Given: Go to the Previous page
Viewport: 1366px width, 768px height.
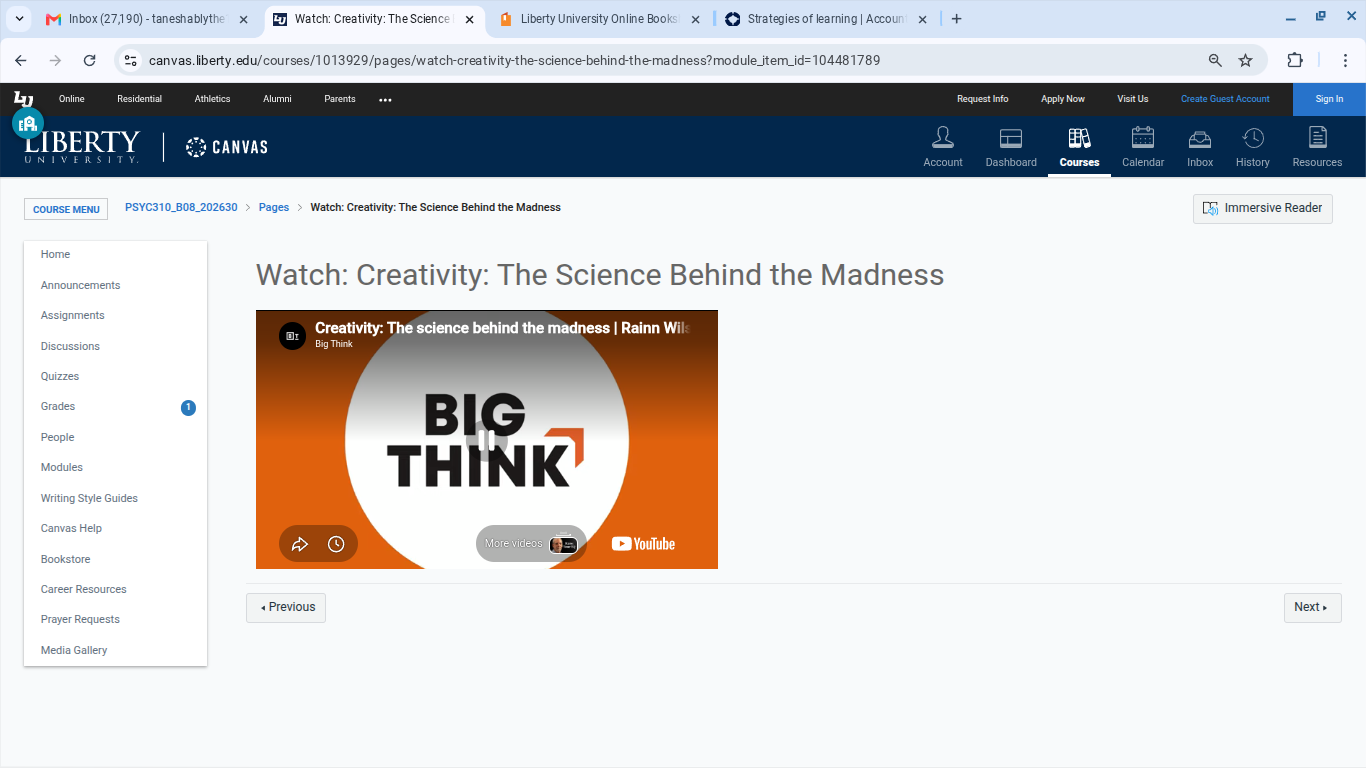Looking at the screenshot, I should pos(286,607).
